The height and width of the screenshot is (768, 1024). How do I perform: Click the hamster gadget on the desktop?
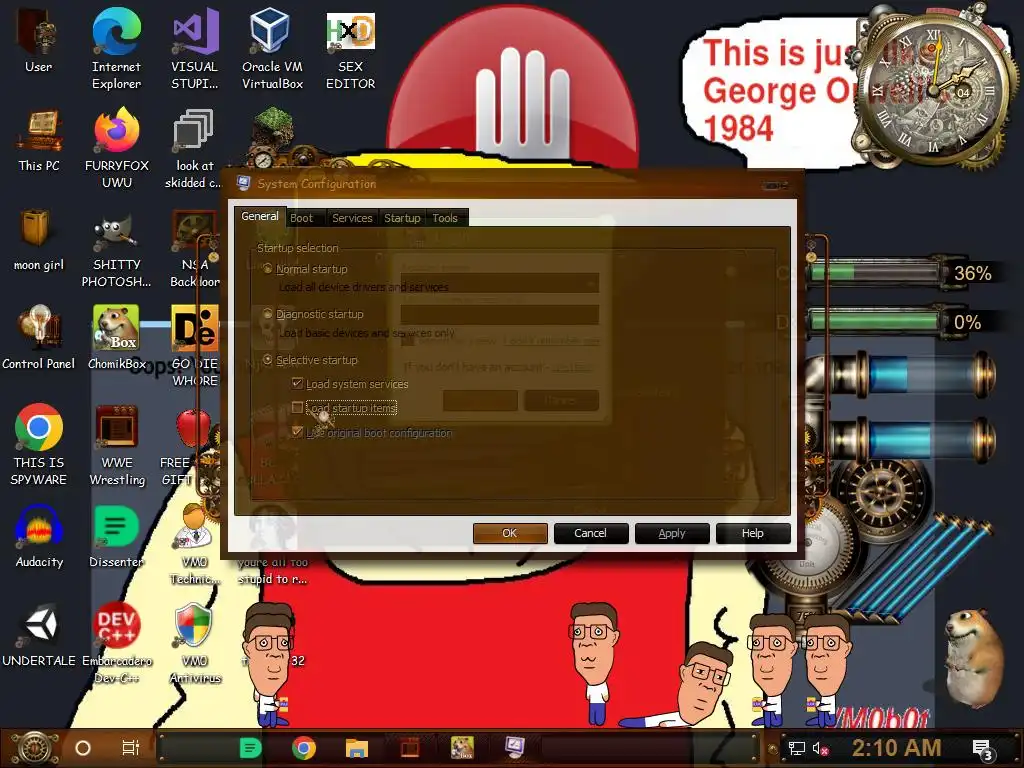[x=972, y=660]
